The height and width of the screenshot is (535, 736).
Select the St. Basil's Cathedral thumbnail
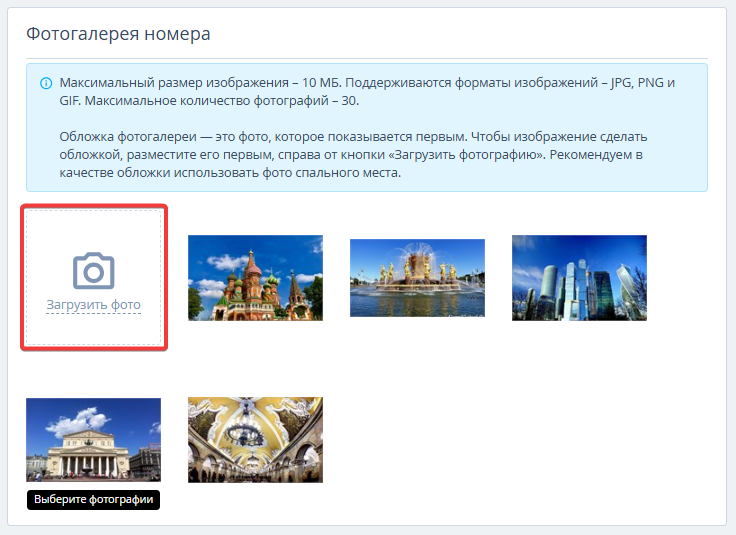coord(255,278)
